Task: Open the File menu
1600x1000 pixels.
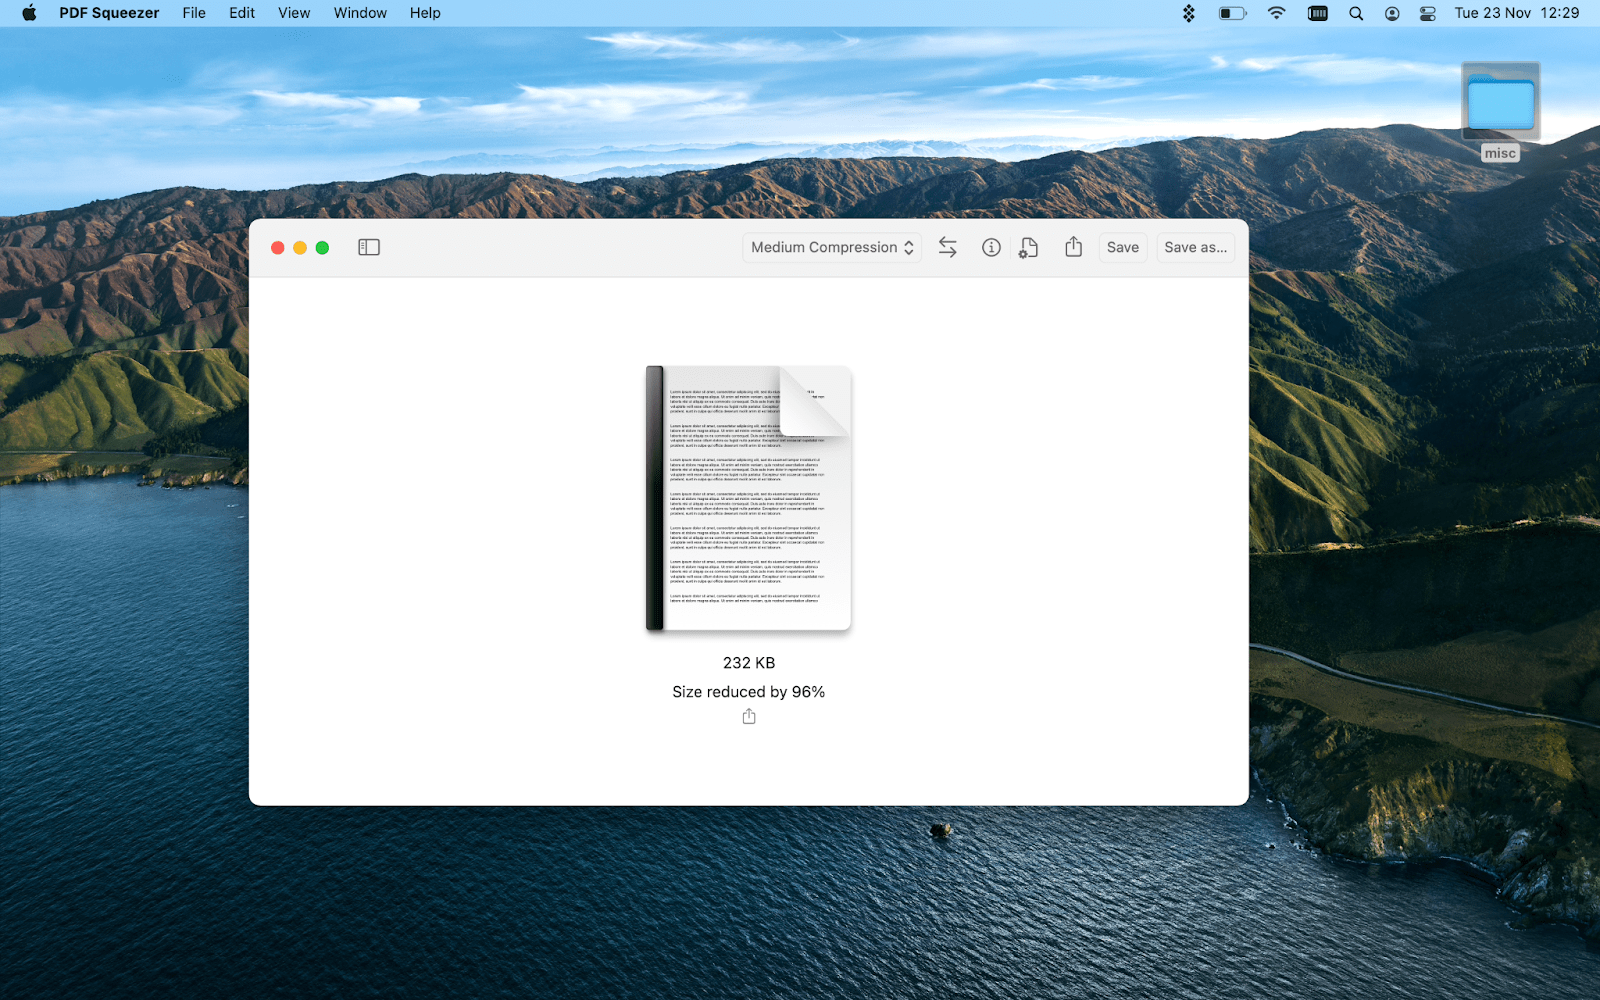Action: pyautogui.click(x=194, y=13)
